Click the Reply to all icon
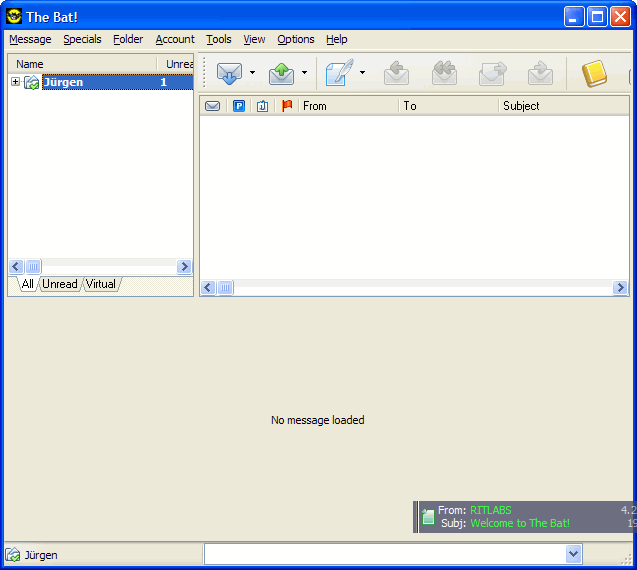 coord(444,73)
